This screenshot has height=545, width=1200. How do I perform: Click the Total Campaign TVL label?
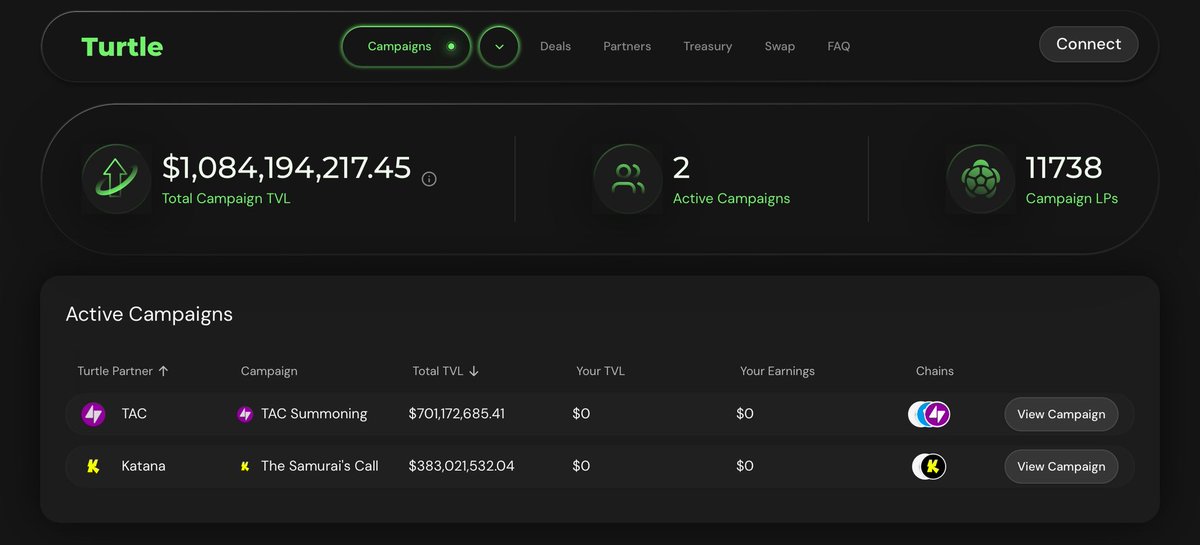(226, 199)
